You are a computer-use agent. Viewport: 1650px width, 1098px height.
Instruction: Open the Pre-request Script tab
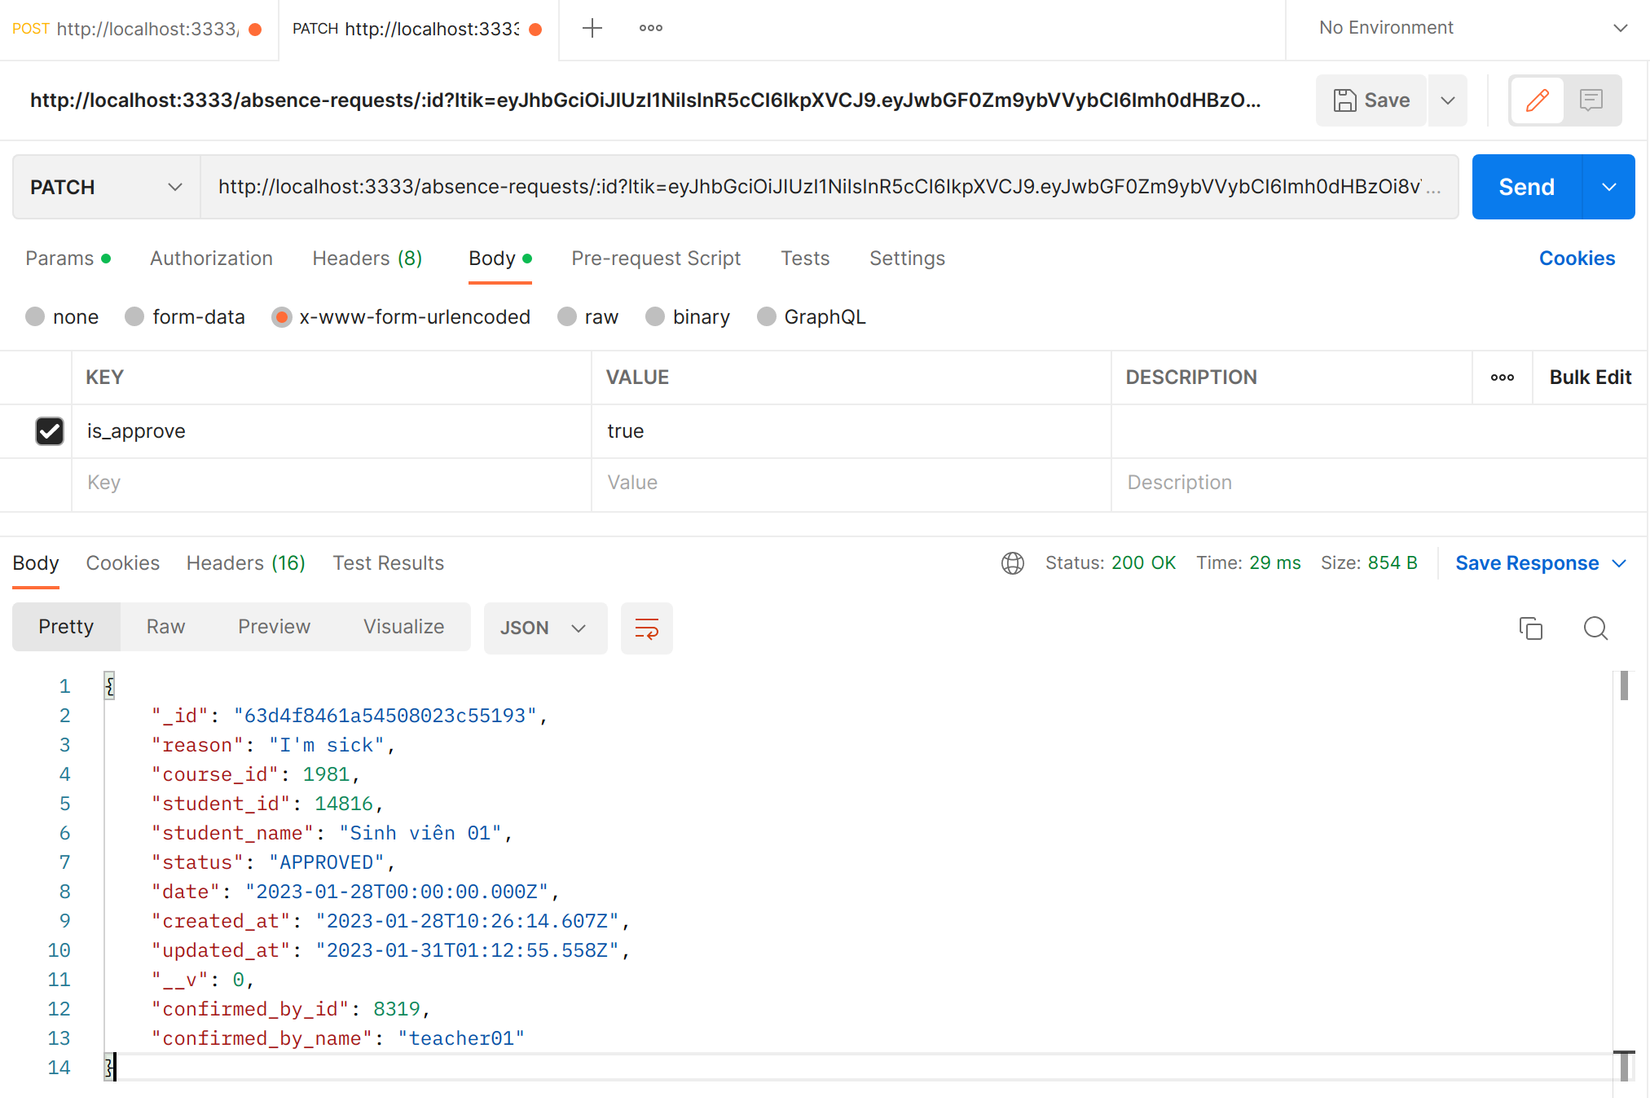pos(656,258)
